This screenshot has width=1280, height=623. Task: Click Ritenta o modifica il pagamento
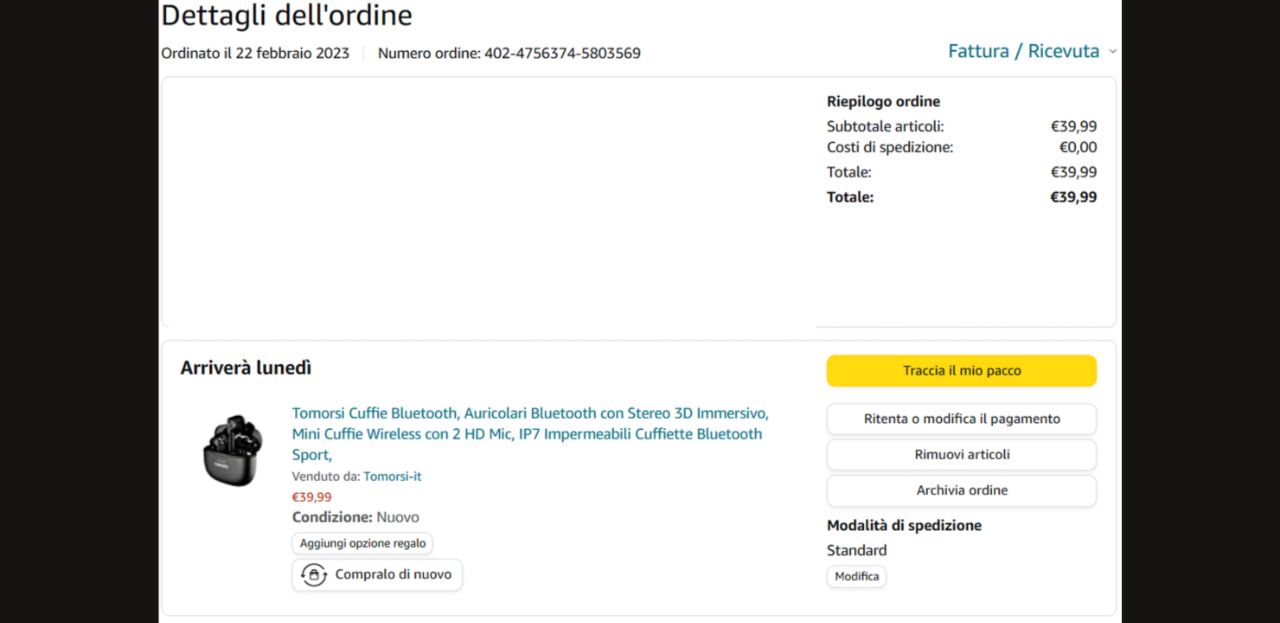pos(961,419)
